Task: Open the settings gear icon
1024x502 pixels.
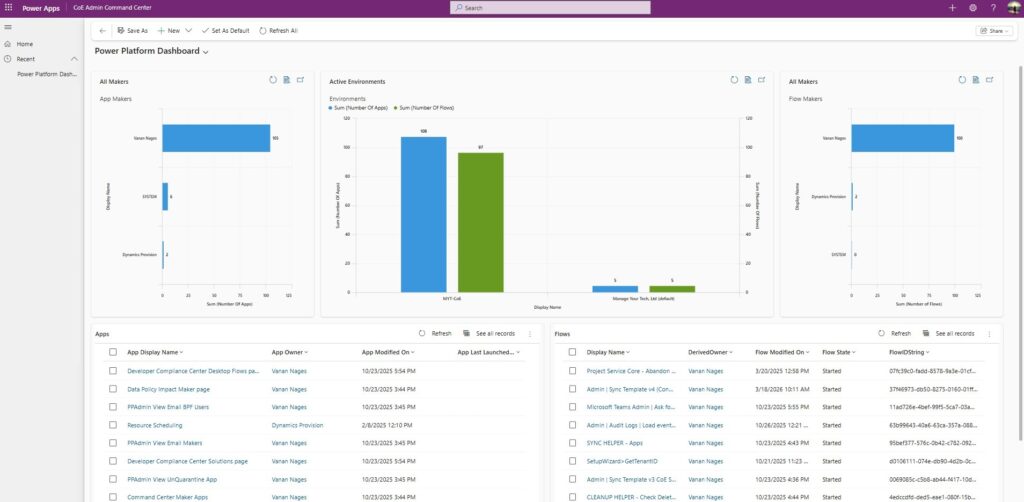Action: click(x=972, y=7)
